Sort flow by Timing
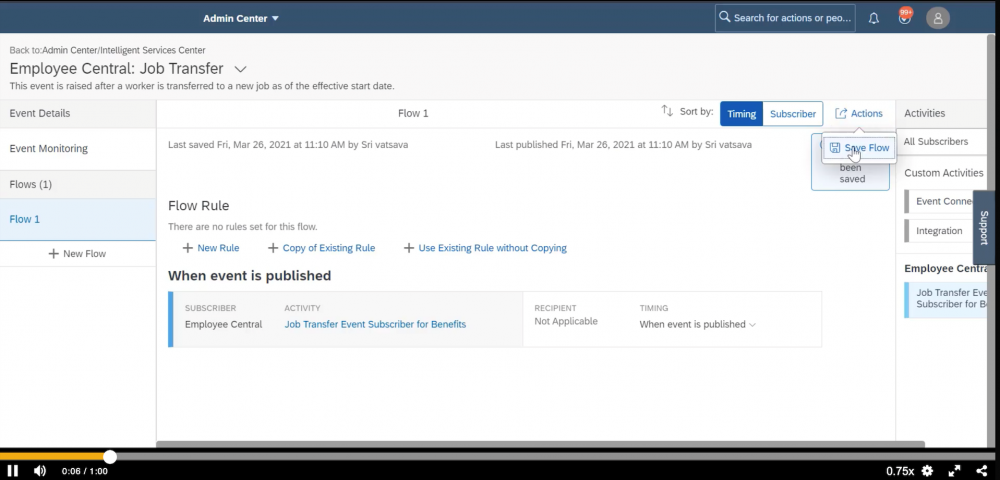 (742, 113)
